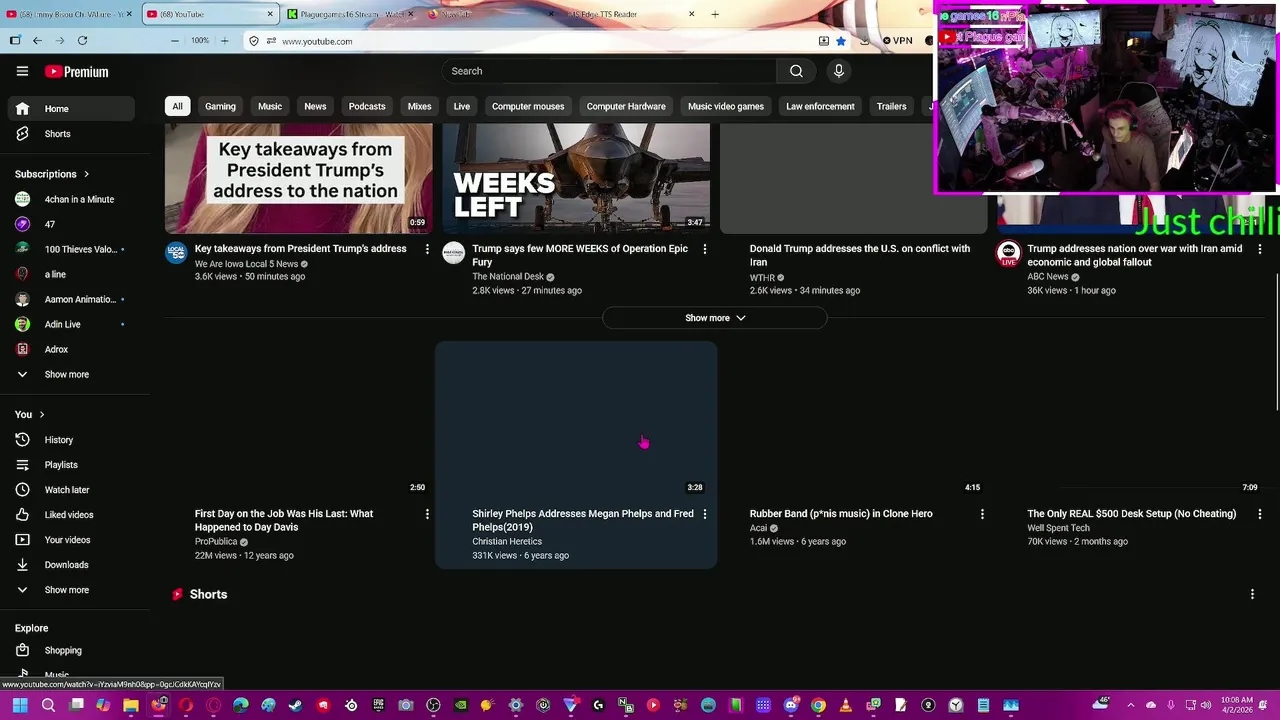Viewport: 1280px width, 720px height.
Task: Open Home in the sidebar
Action: (x=71, y=109)
